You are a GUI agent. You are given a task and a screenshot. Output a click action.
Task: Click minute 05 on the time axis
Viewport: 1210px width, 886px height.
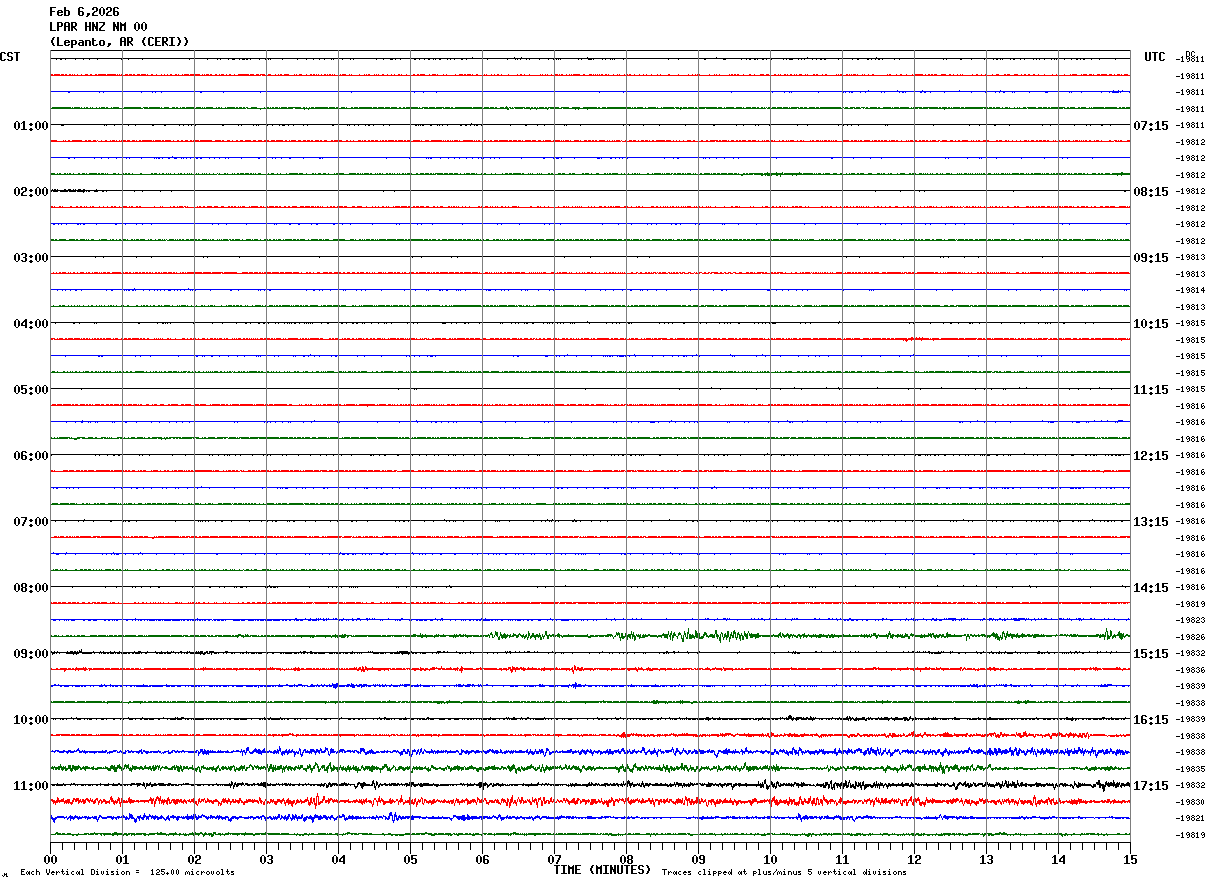click(410, 859)
